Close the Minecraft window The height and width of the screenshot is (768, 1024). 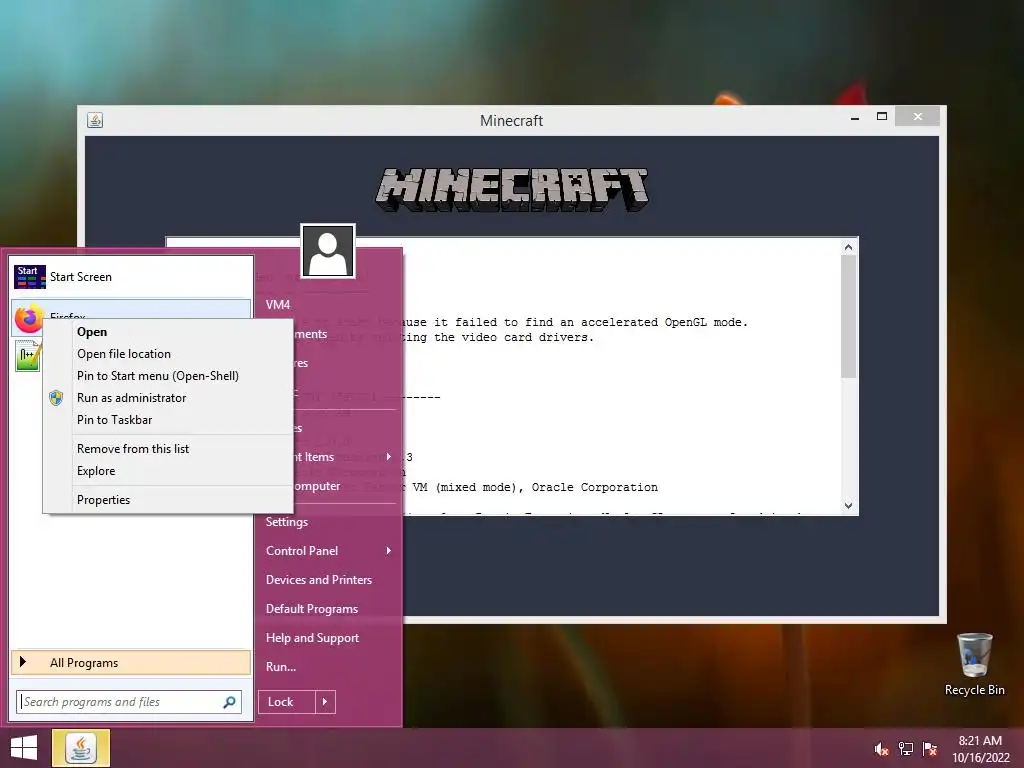click(918, 116)
